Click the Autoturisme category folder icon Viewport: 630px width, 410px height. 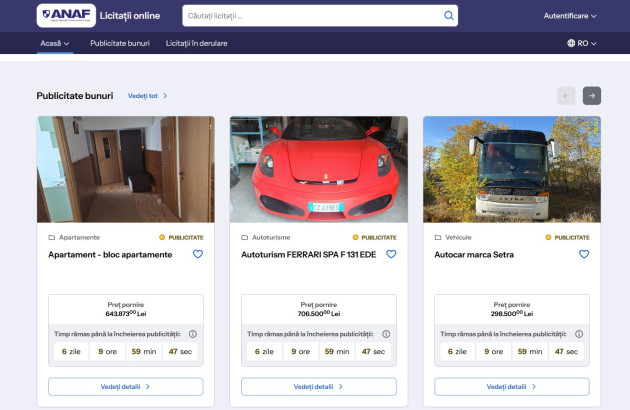click(x=244, y=238)
